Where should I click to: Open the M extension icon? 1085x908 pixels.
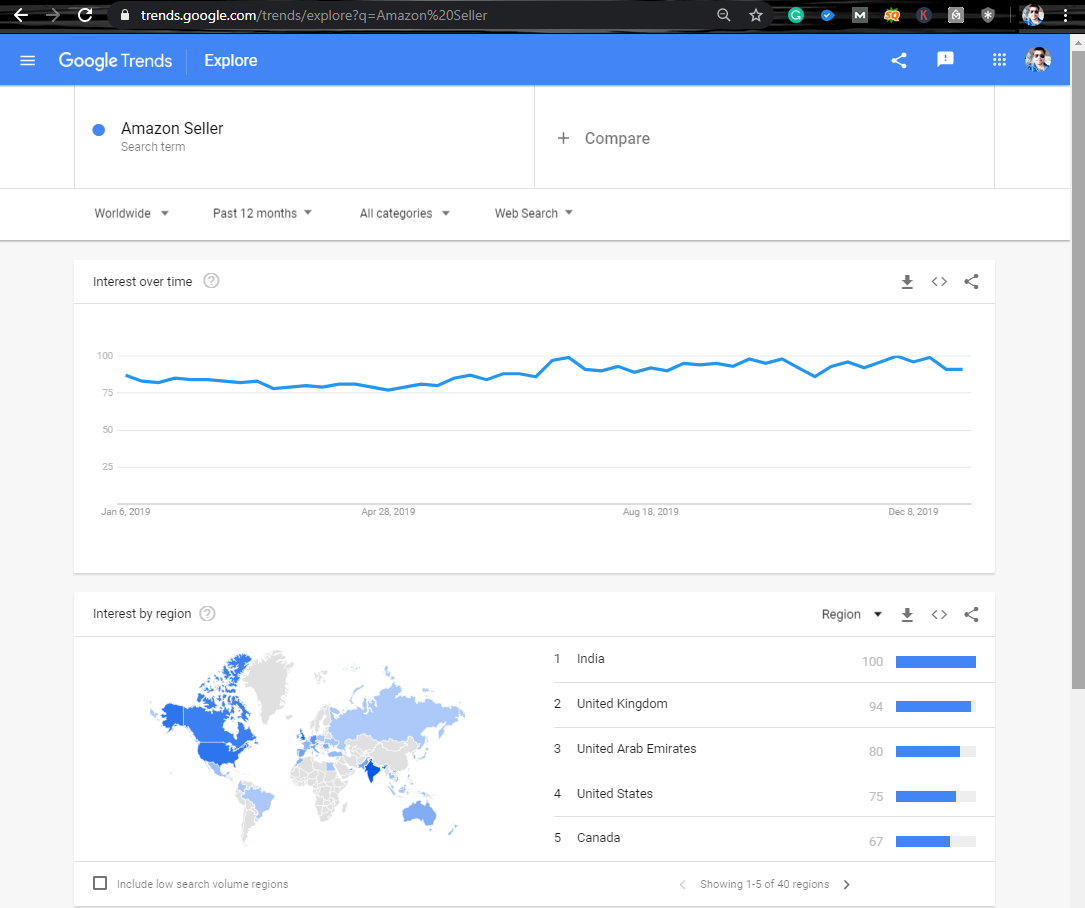[859, 15]
